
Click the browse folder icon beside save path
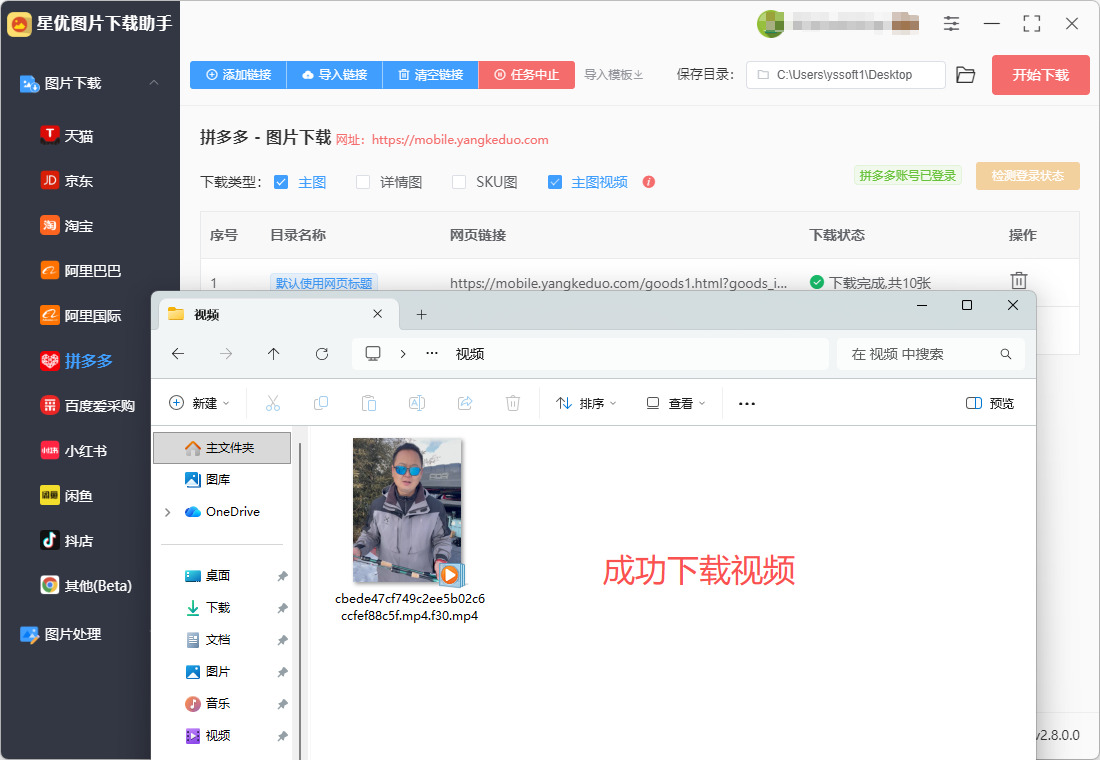coord(966,75)
